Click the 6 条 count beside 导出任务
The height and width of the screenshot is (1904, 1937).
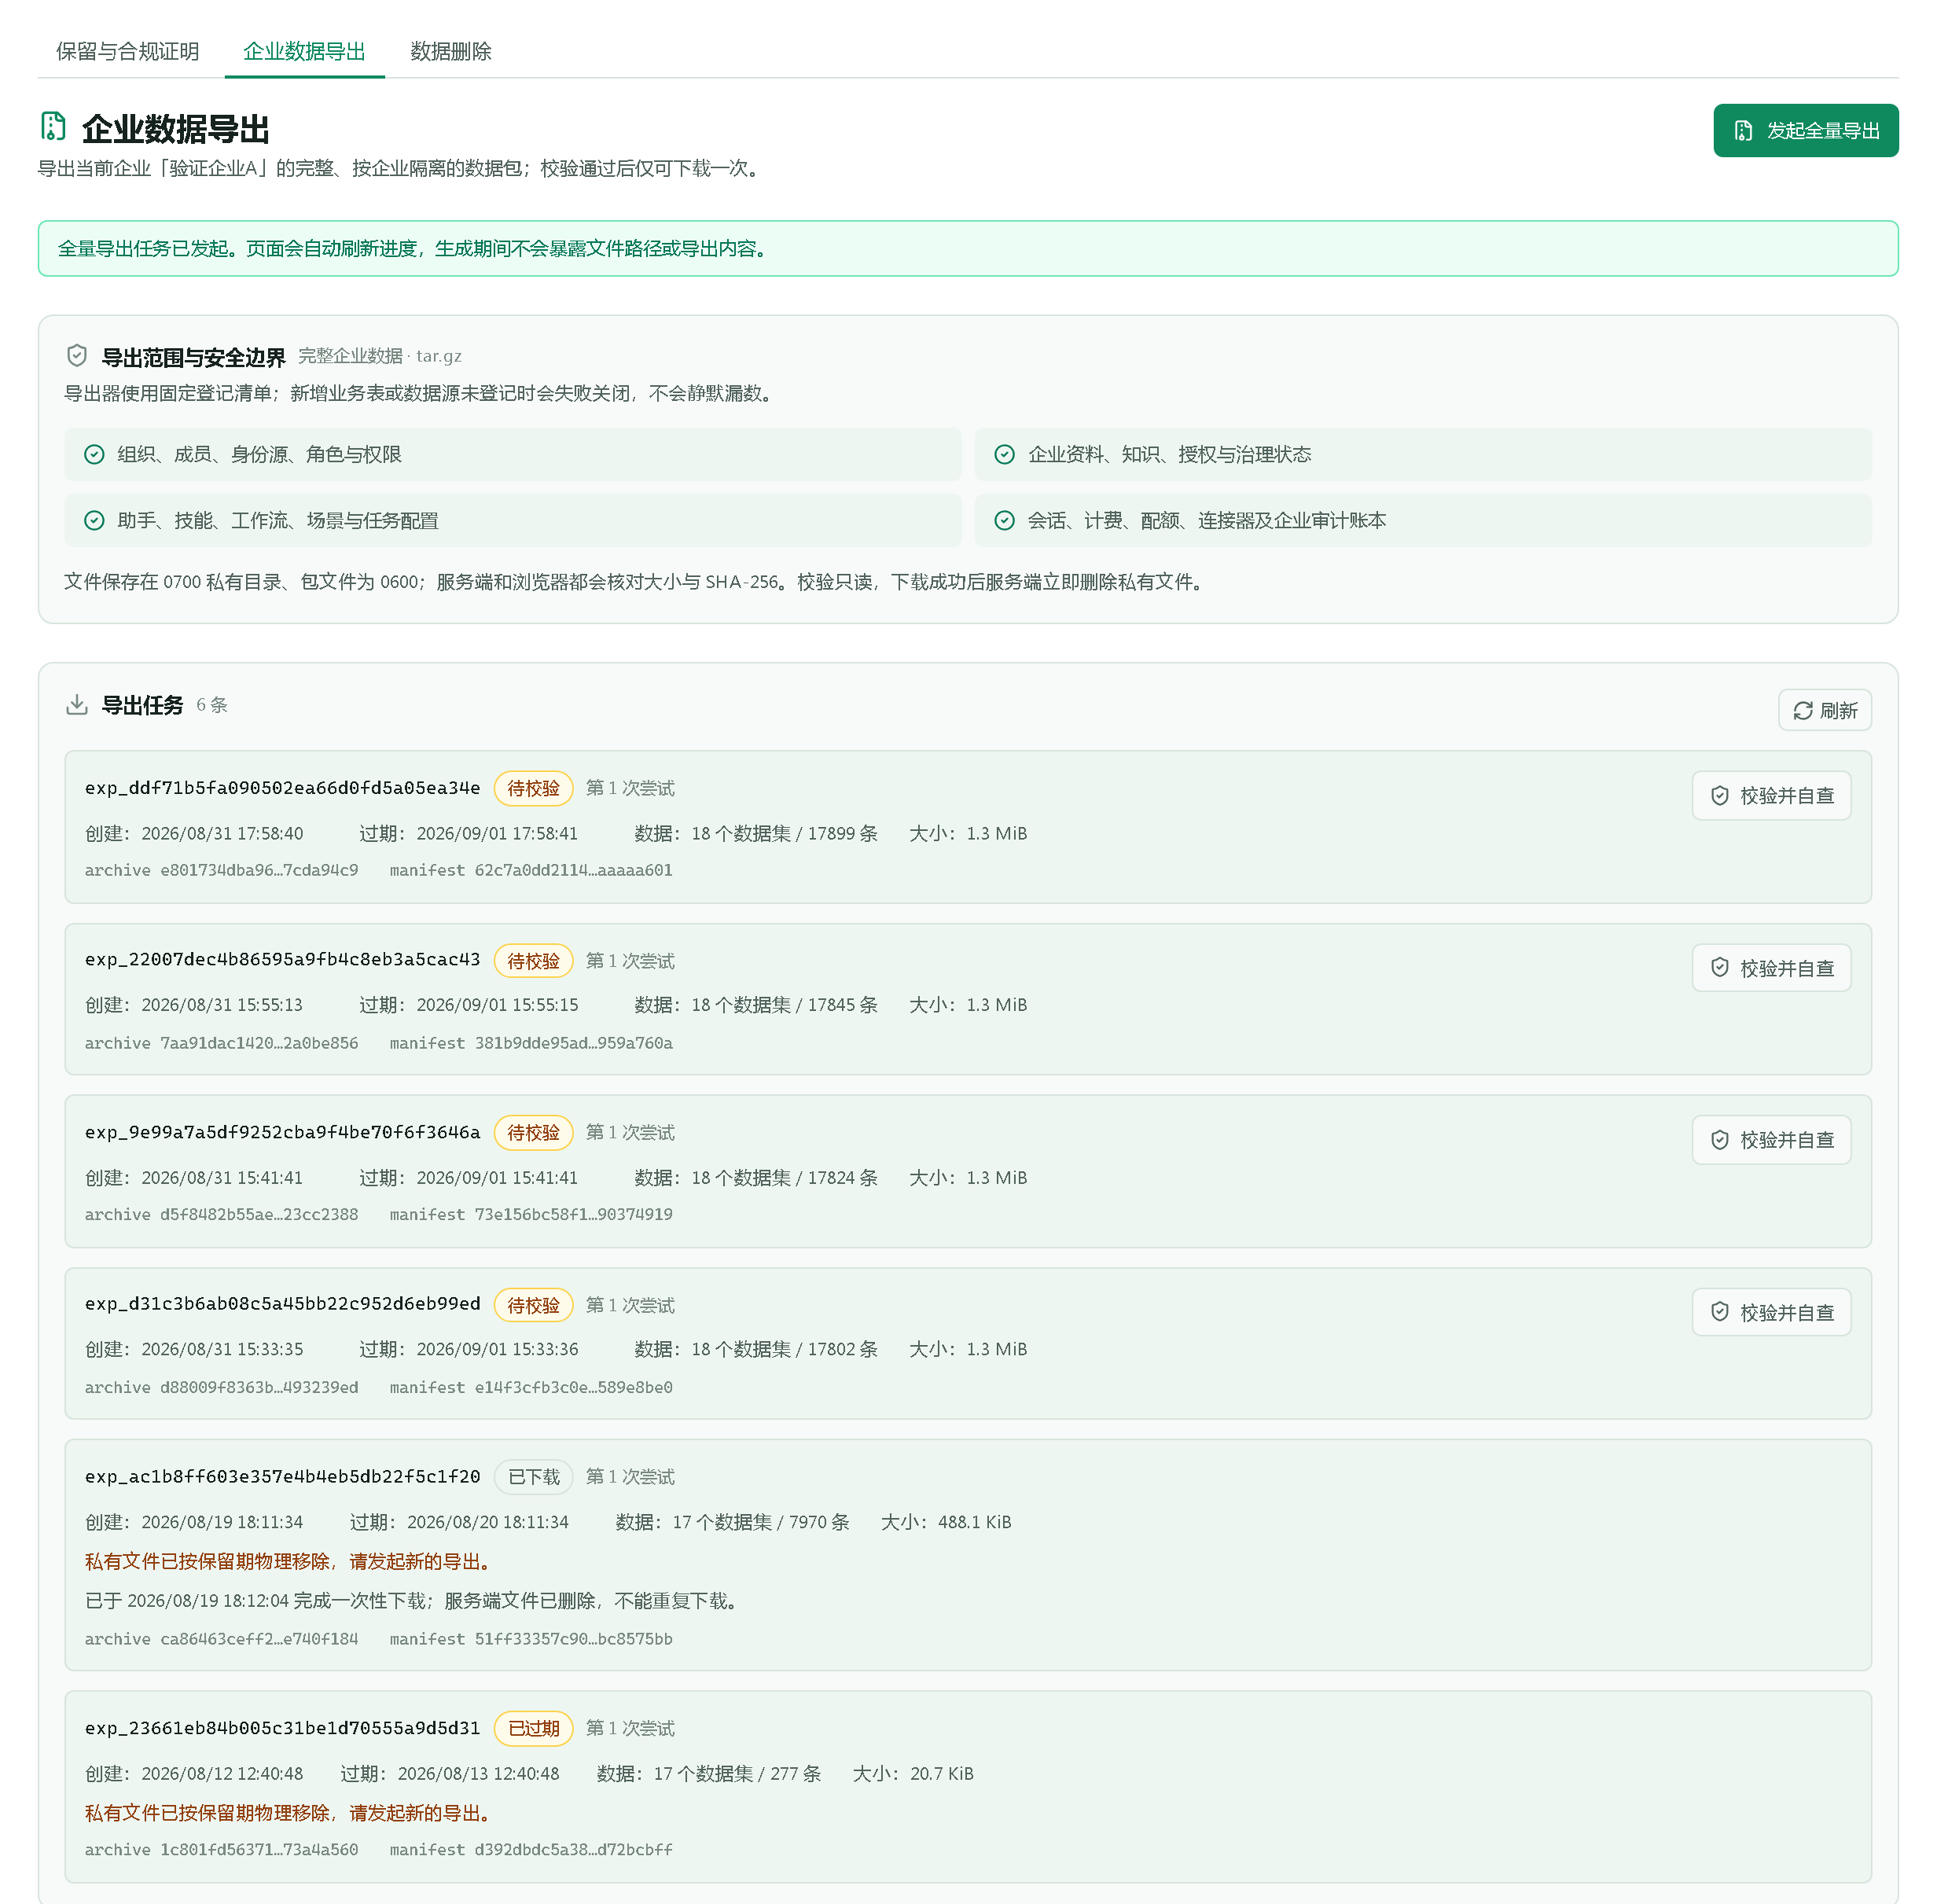(x=212, y=705)
